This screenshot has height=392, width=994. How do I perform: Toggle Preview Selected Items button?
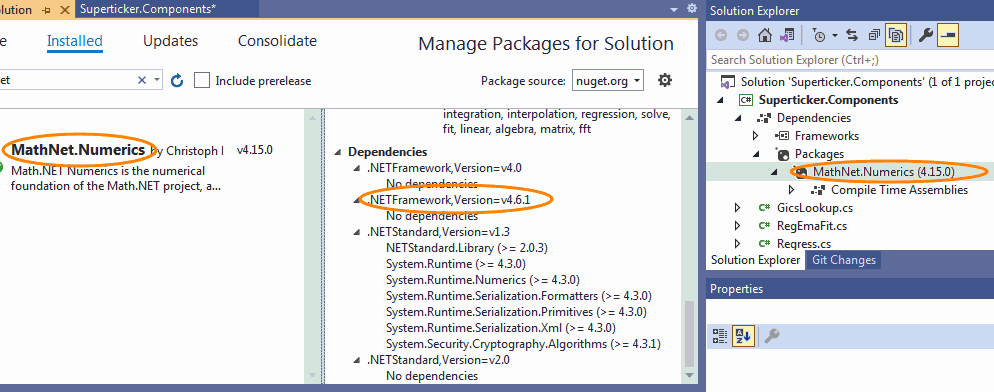(x=948, y=36)
